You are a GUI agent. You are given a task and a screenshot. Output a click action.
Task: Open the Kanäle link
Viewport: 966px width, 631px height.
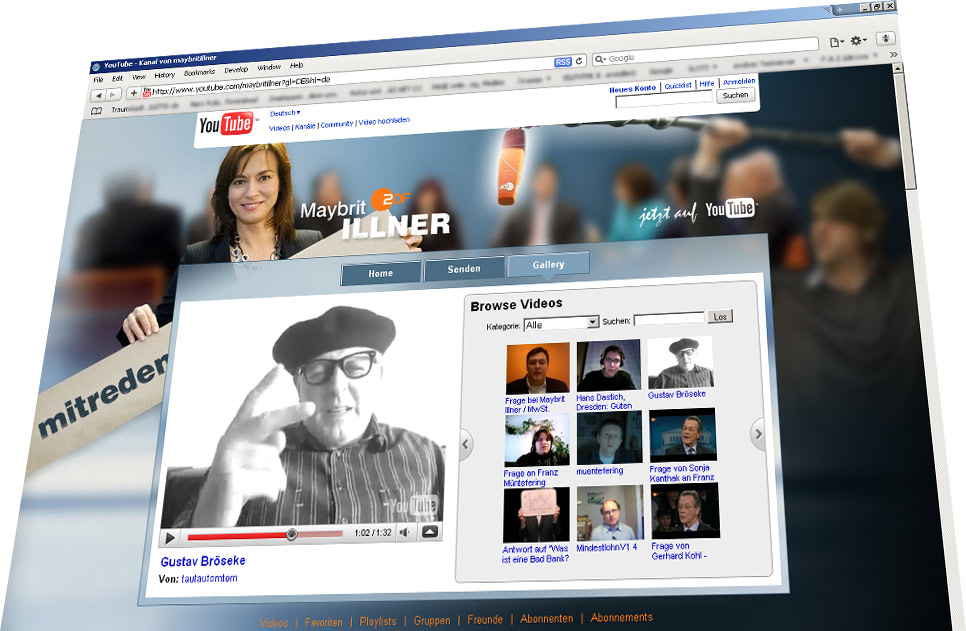click(305, 126)
